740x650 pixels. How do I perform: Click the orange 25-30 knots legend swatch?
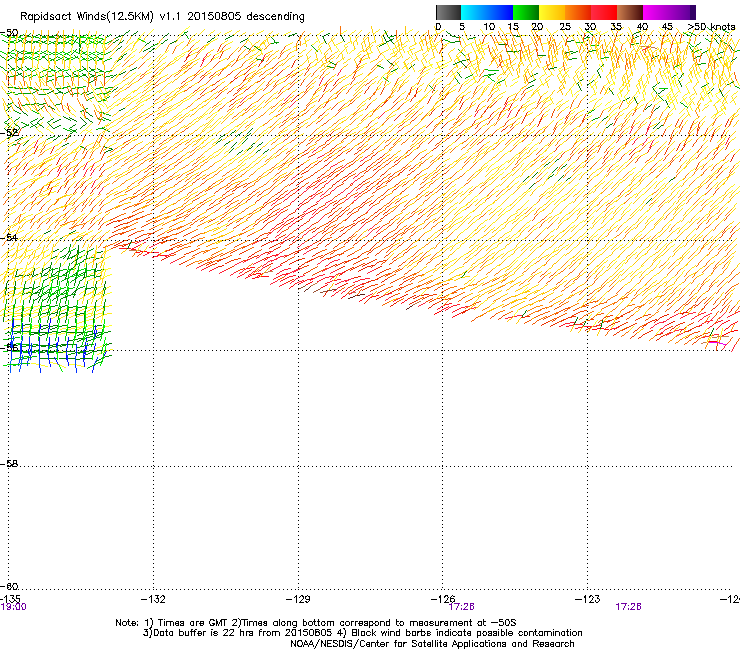[x=578, y=12]
